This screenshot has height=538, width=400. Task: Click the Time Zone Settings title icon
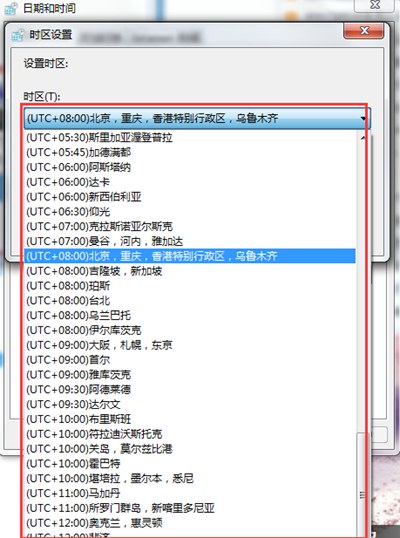(17, 35)
